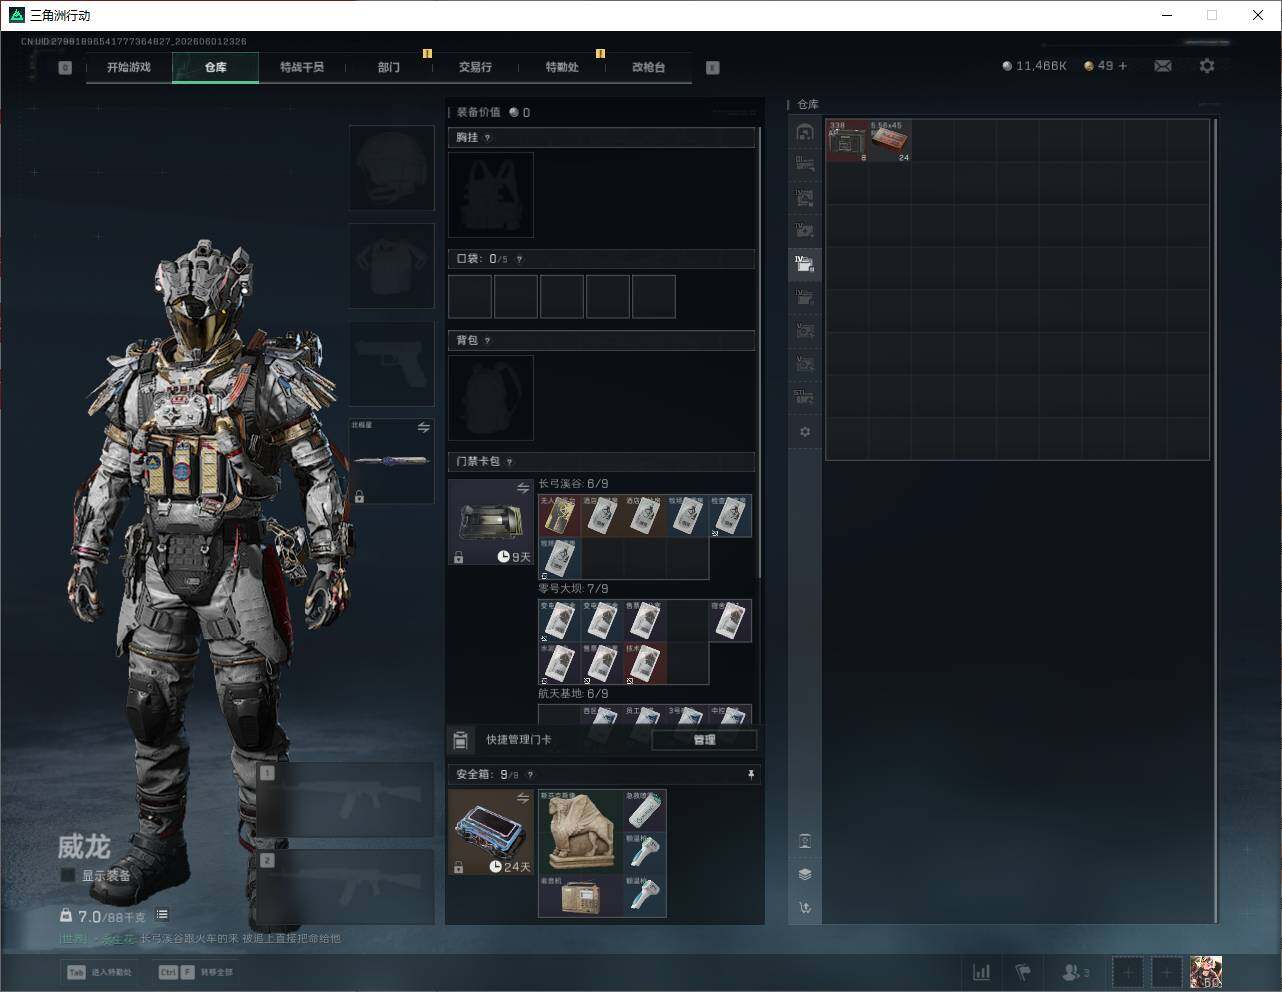Switch to the 仓库 tab
1282x992 pixels.
click(x=215, y=67)
